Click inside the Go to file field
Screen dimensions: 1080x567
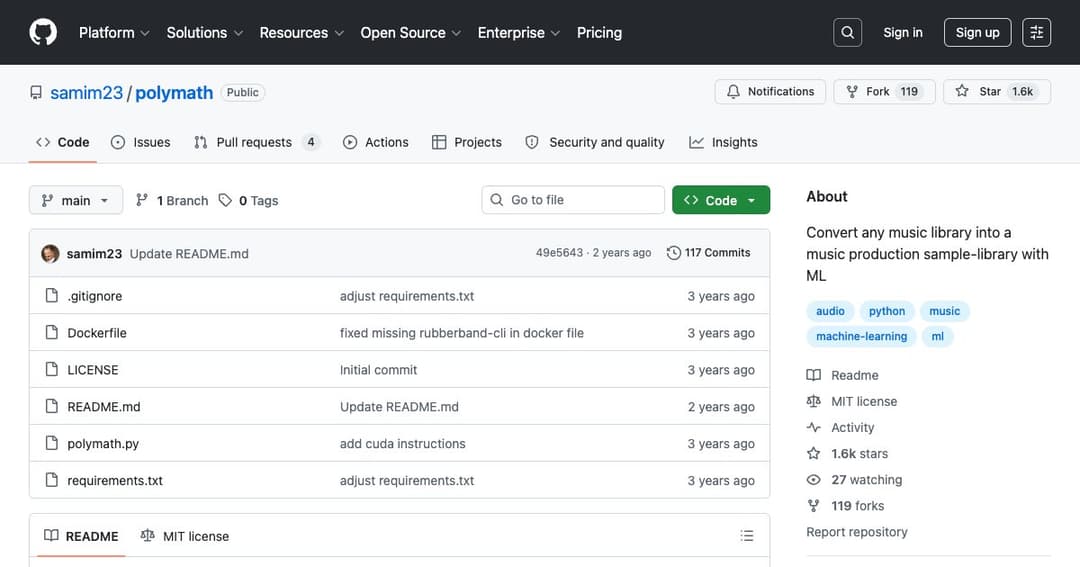click(573, 200)
